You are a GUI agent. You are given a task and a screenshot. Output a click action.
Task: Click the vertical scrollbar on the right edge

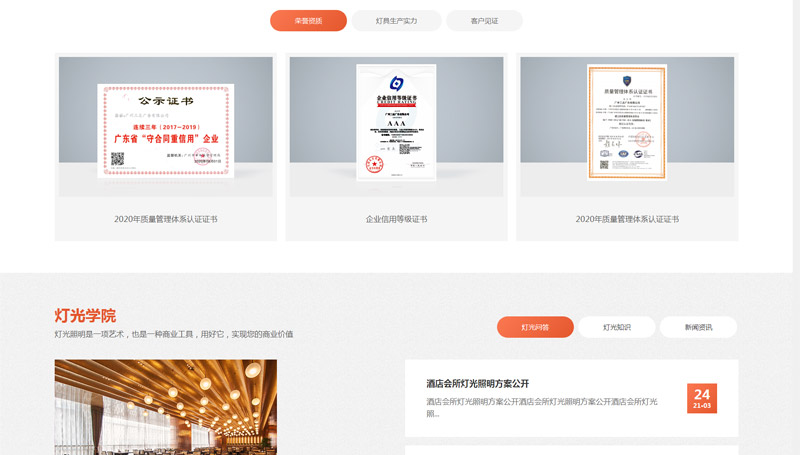pyautogui.click(x=796, y=150)
